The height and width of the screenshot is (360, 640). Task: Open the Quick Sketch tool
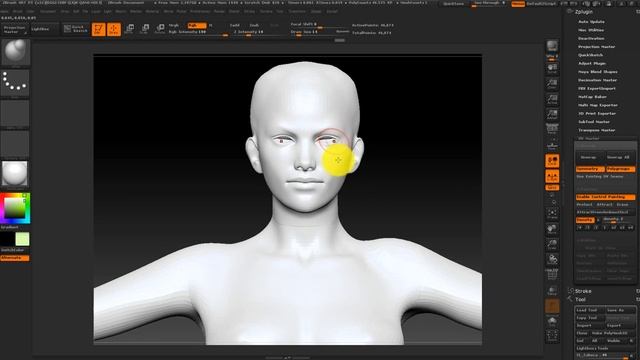pos(76,29)
